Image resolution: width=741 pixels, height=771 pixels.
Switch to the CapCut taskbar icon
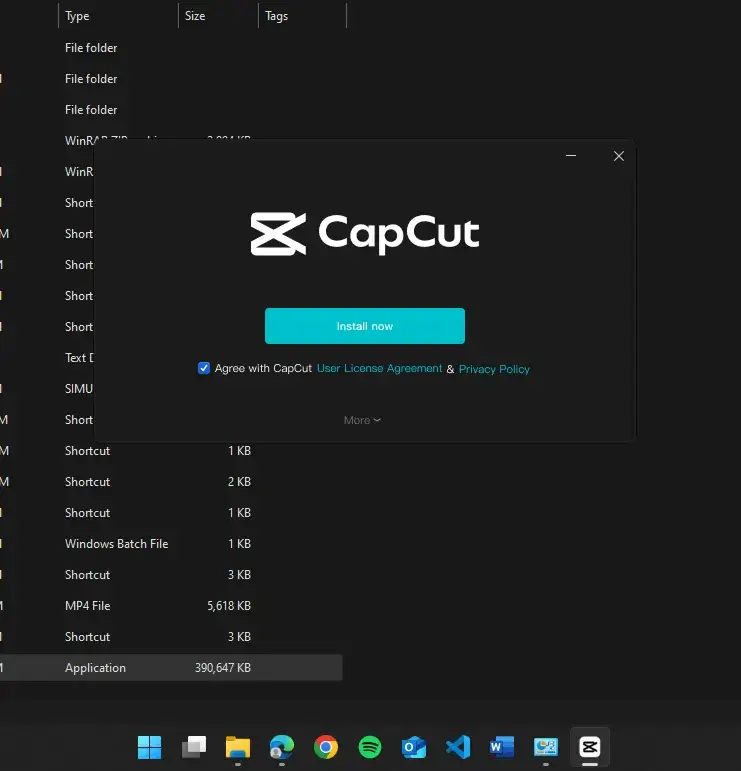(x=590, y=747)
